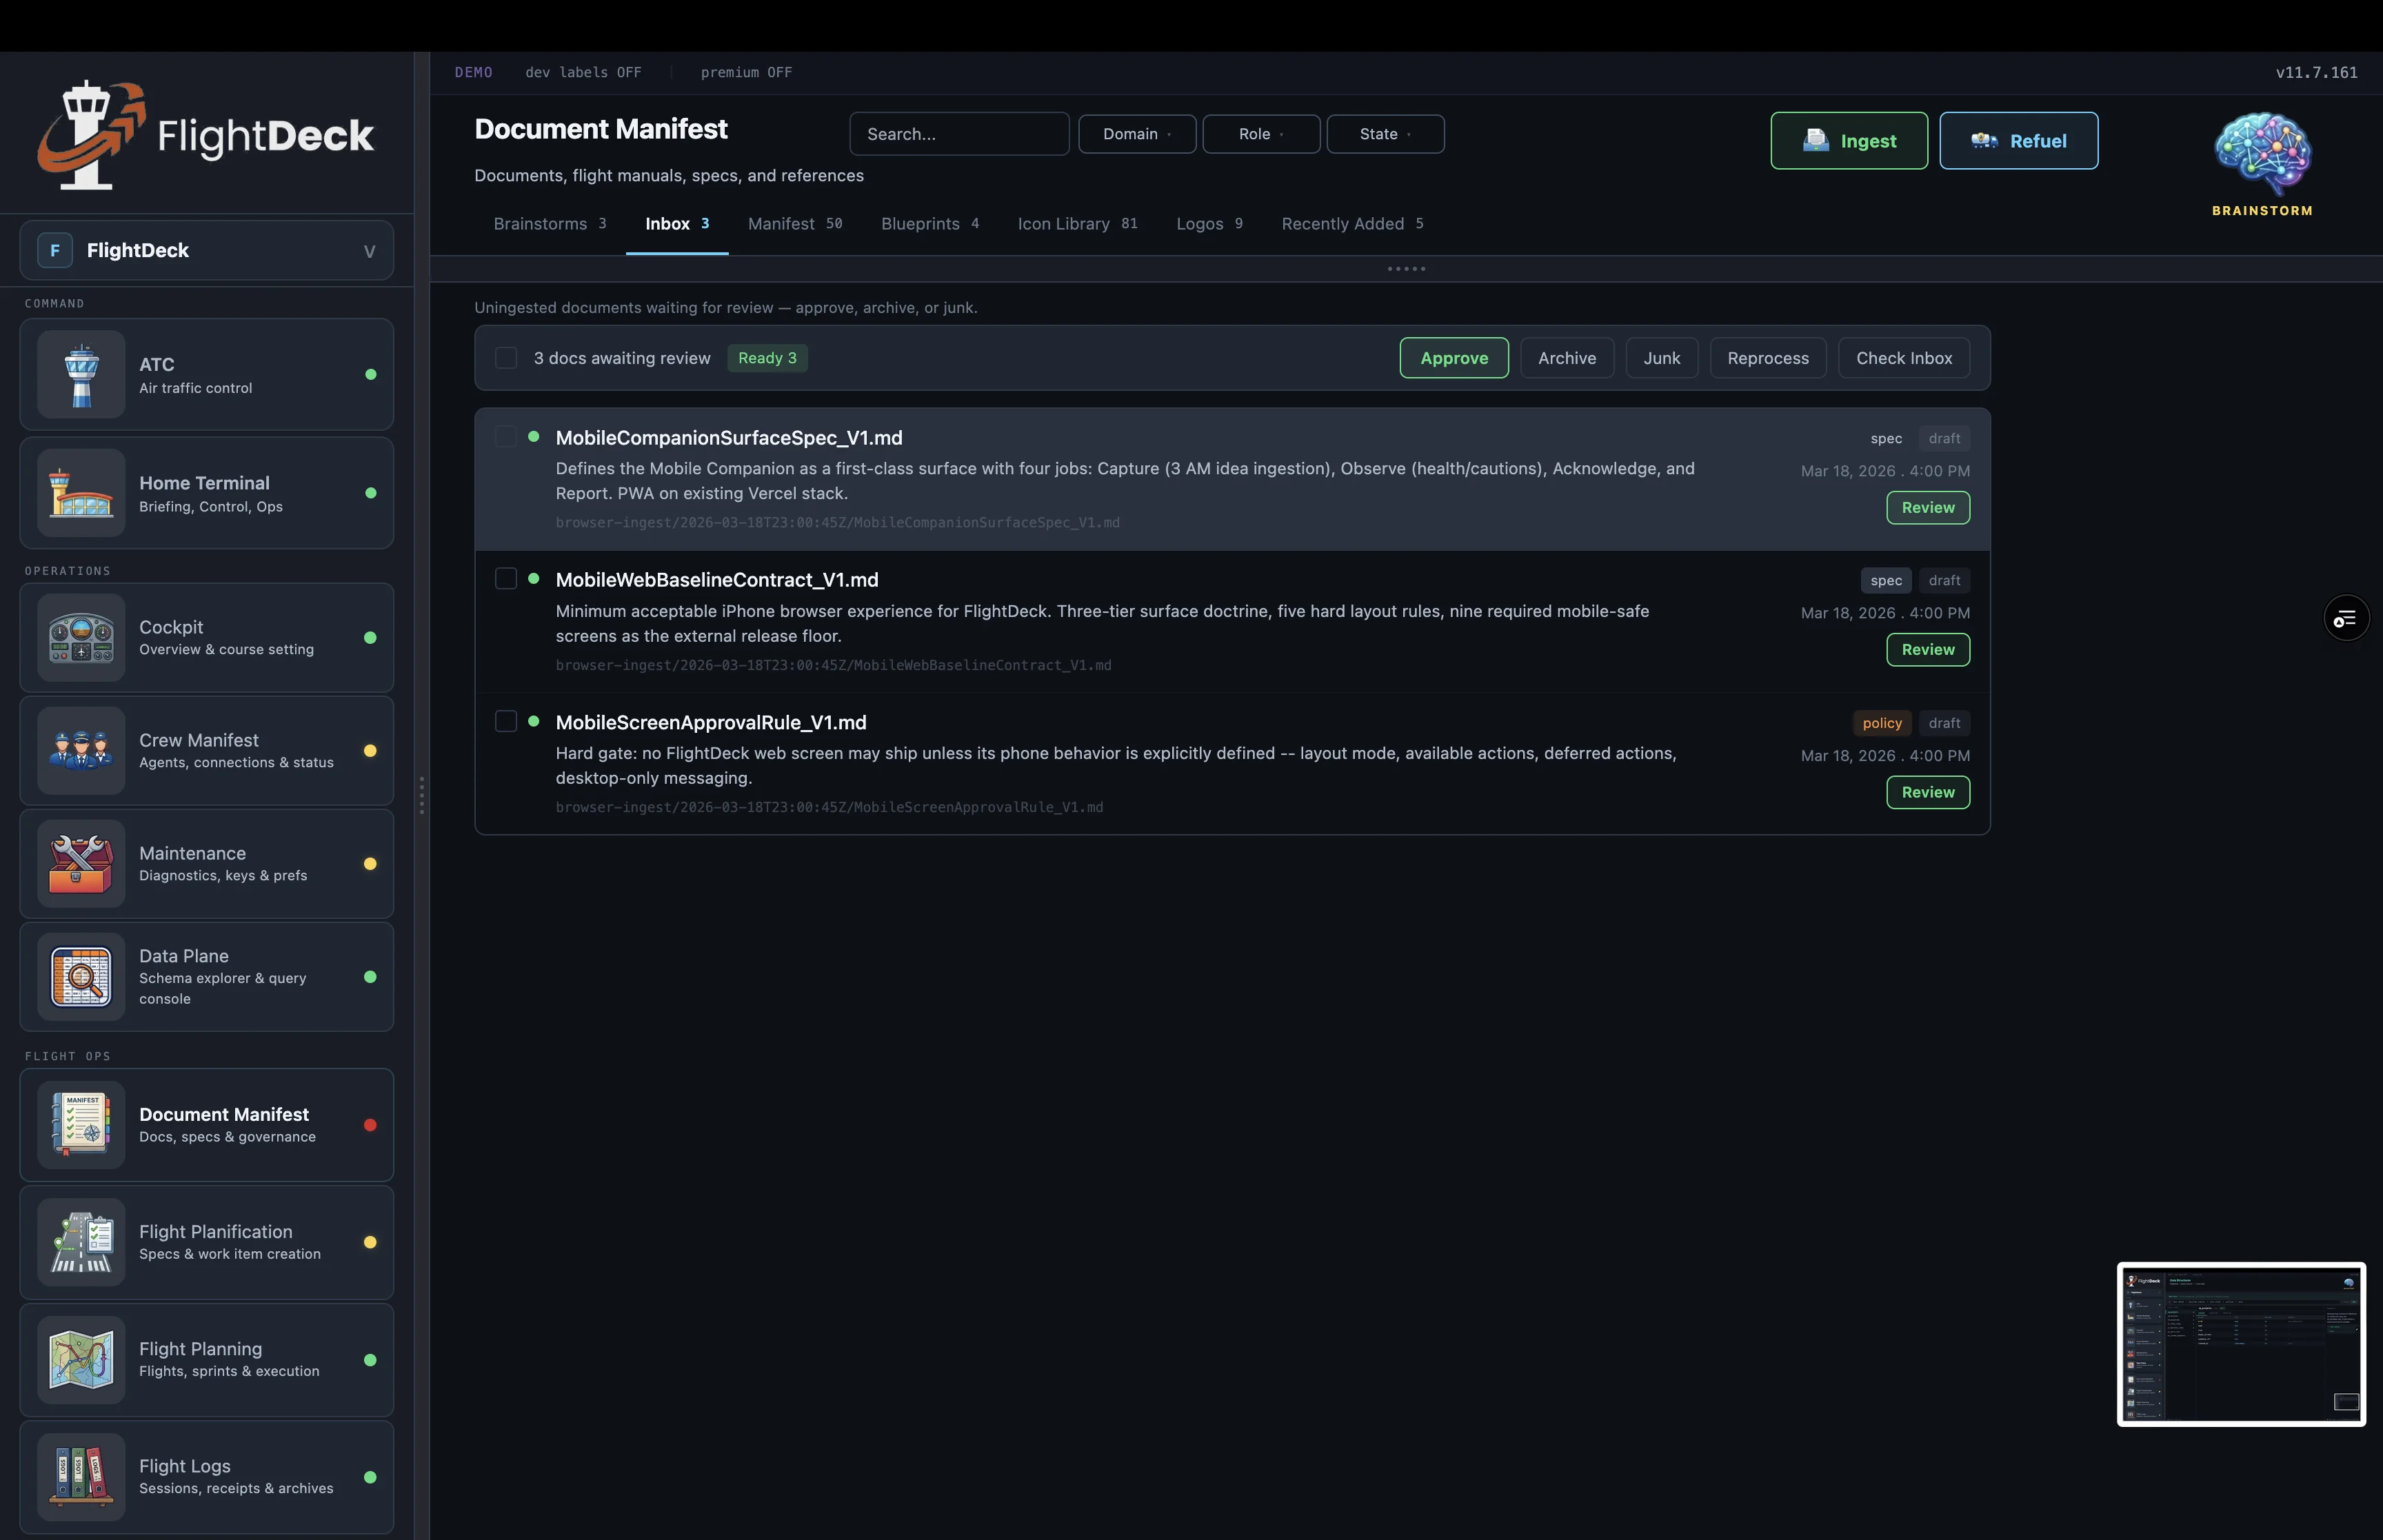
Task: Open Flight Planning sprints view
Action: (x=207, y=1359)
